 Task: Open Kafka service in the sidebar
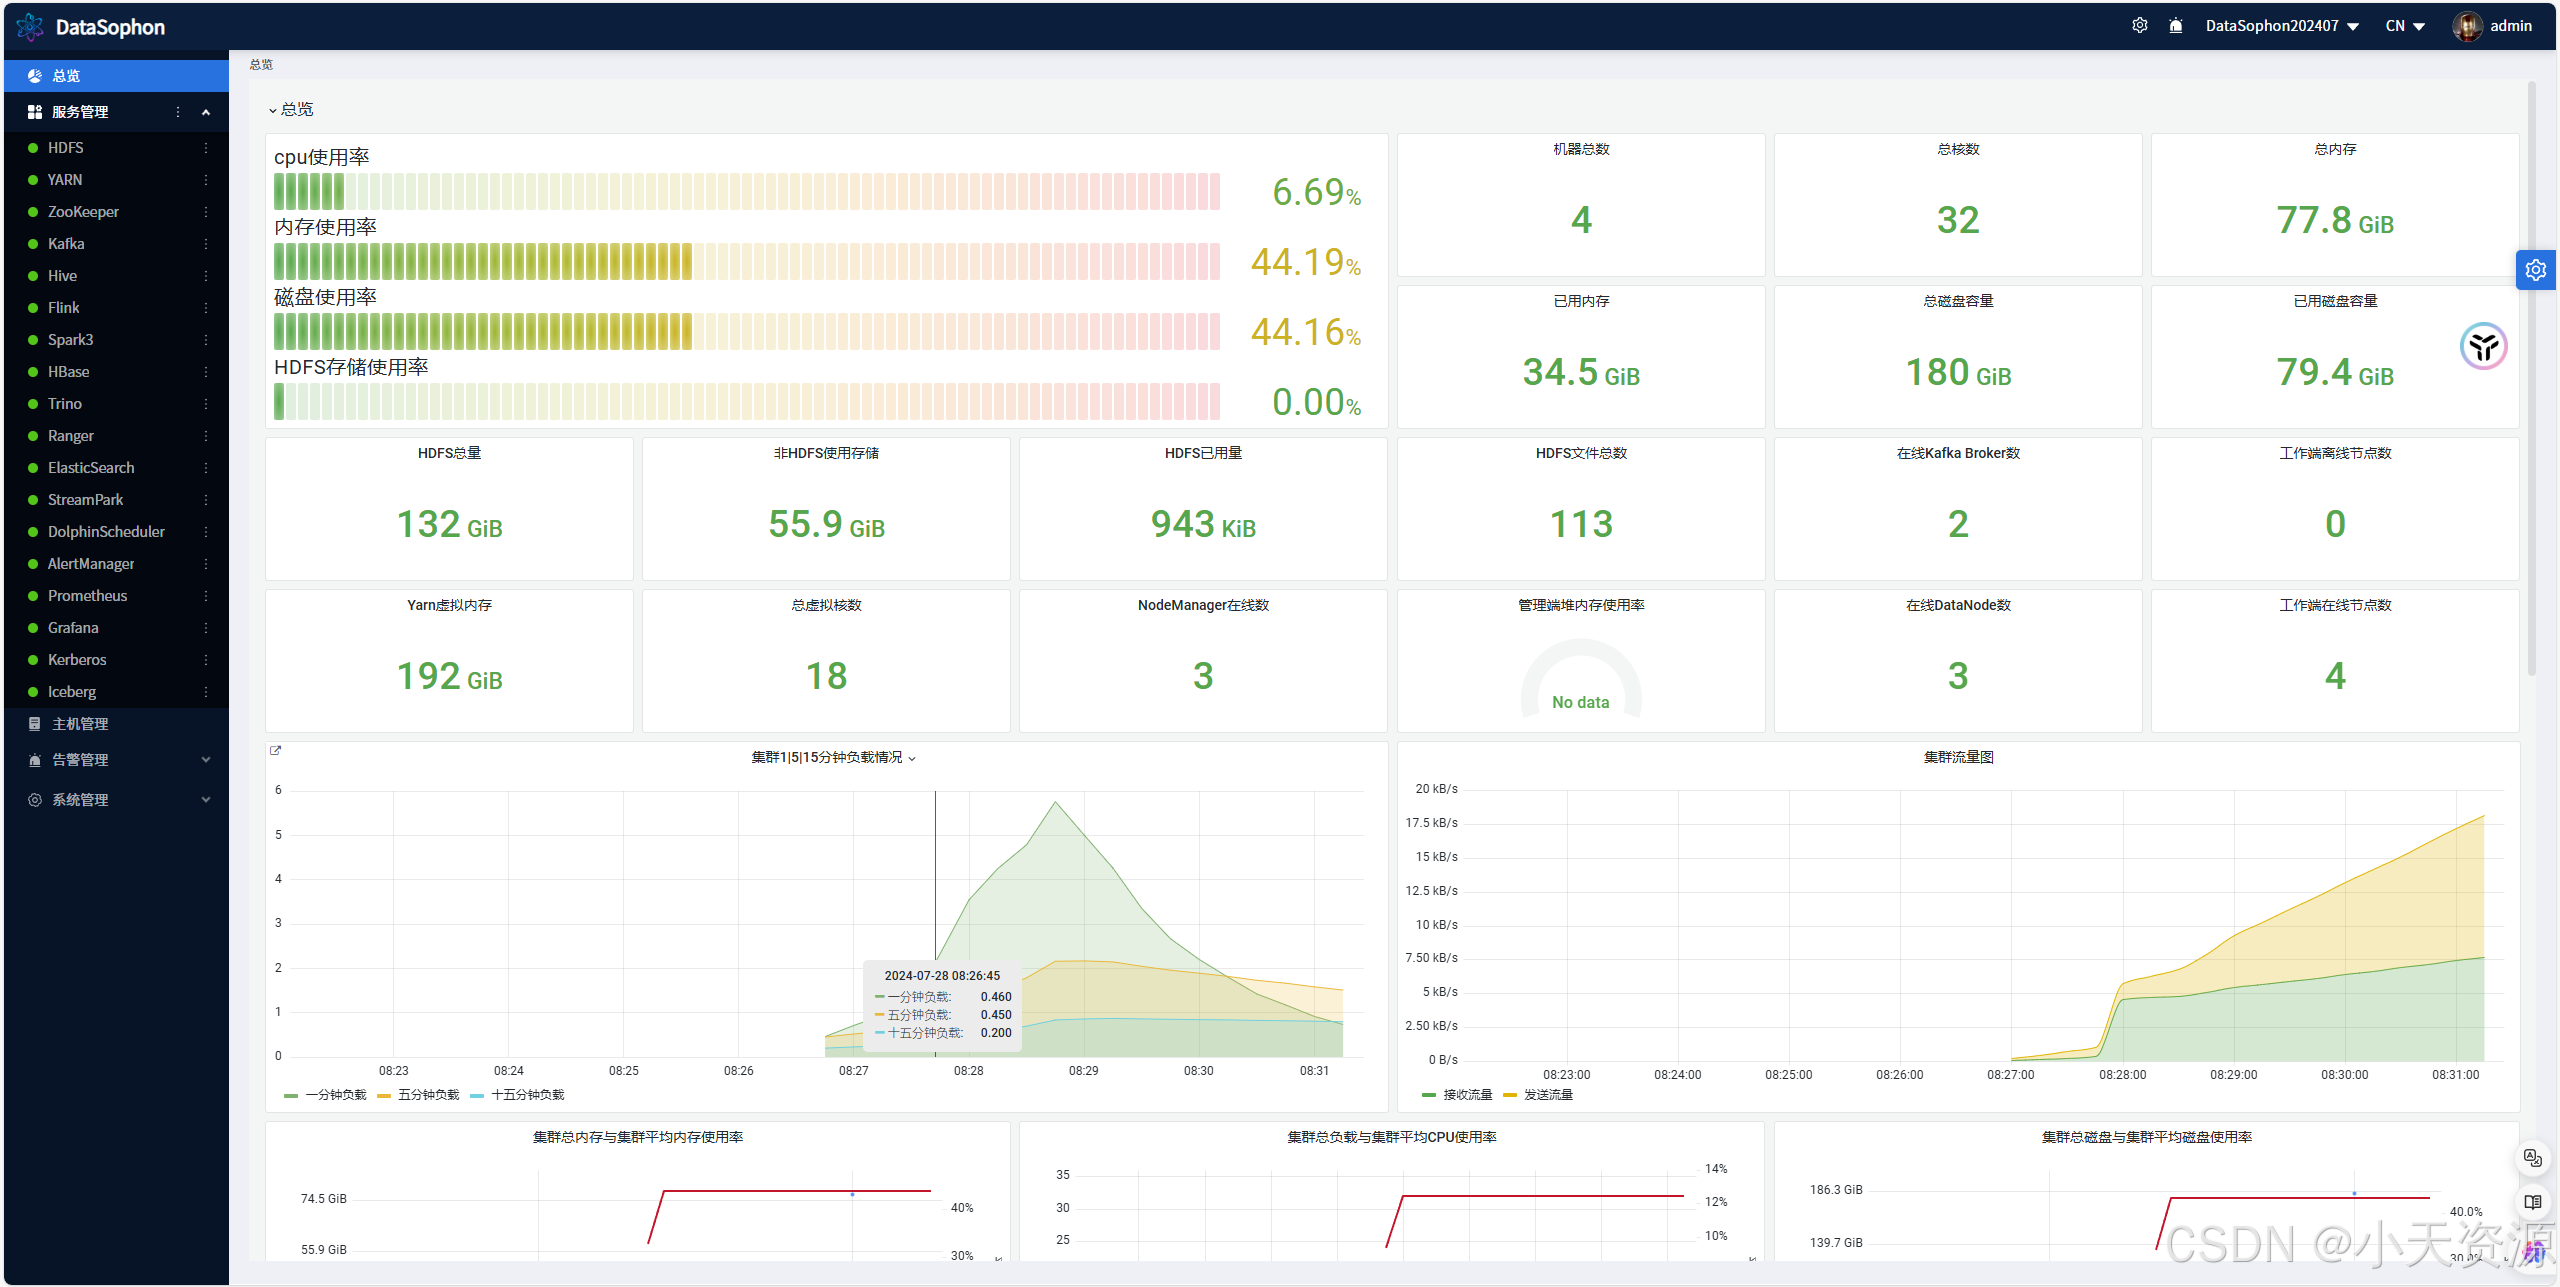(66, 244)
